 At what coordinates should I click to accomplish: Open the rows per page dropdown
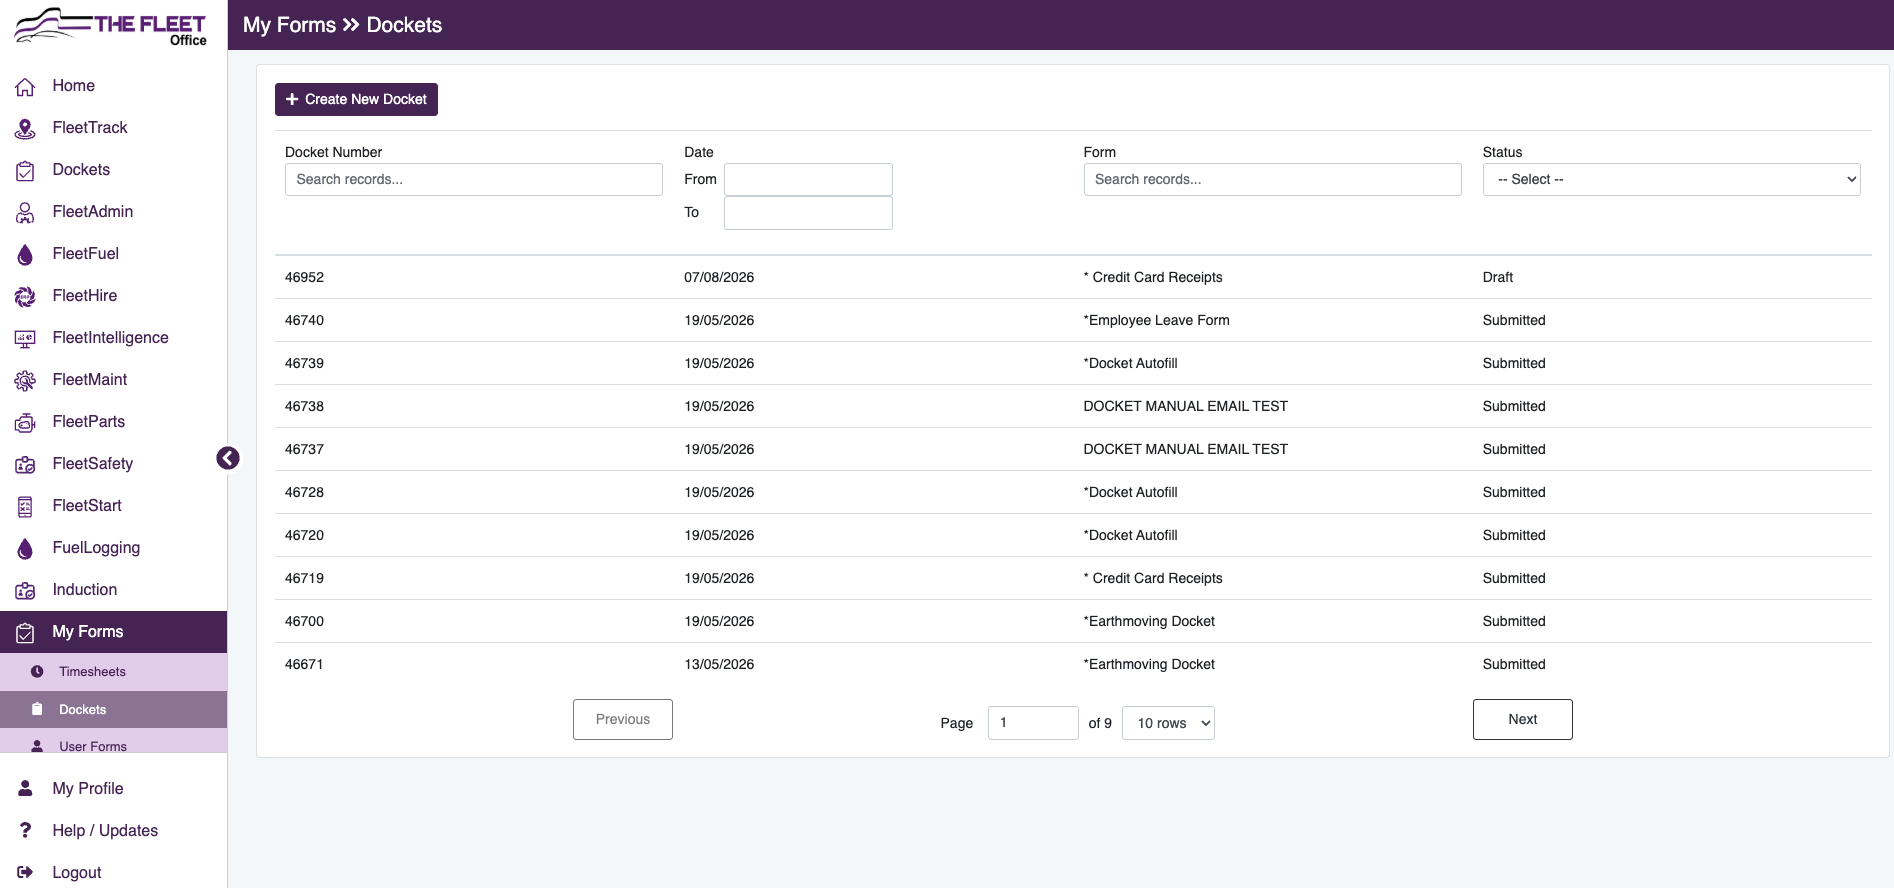[x=1168, y=723]
